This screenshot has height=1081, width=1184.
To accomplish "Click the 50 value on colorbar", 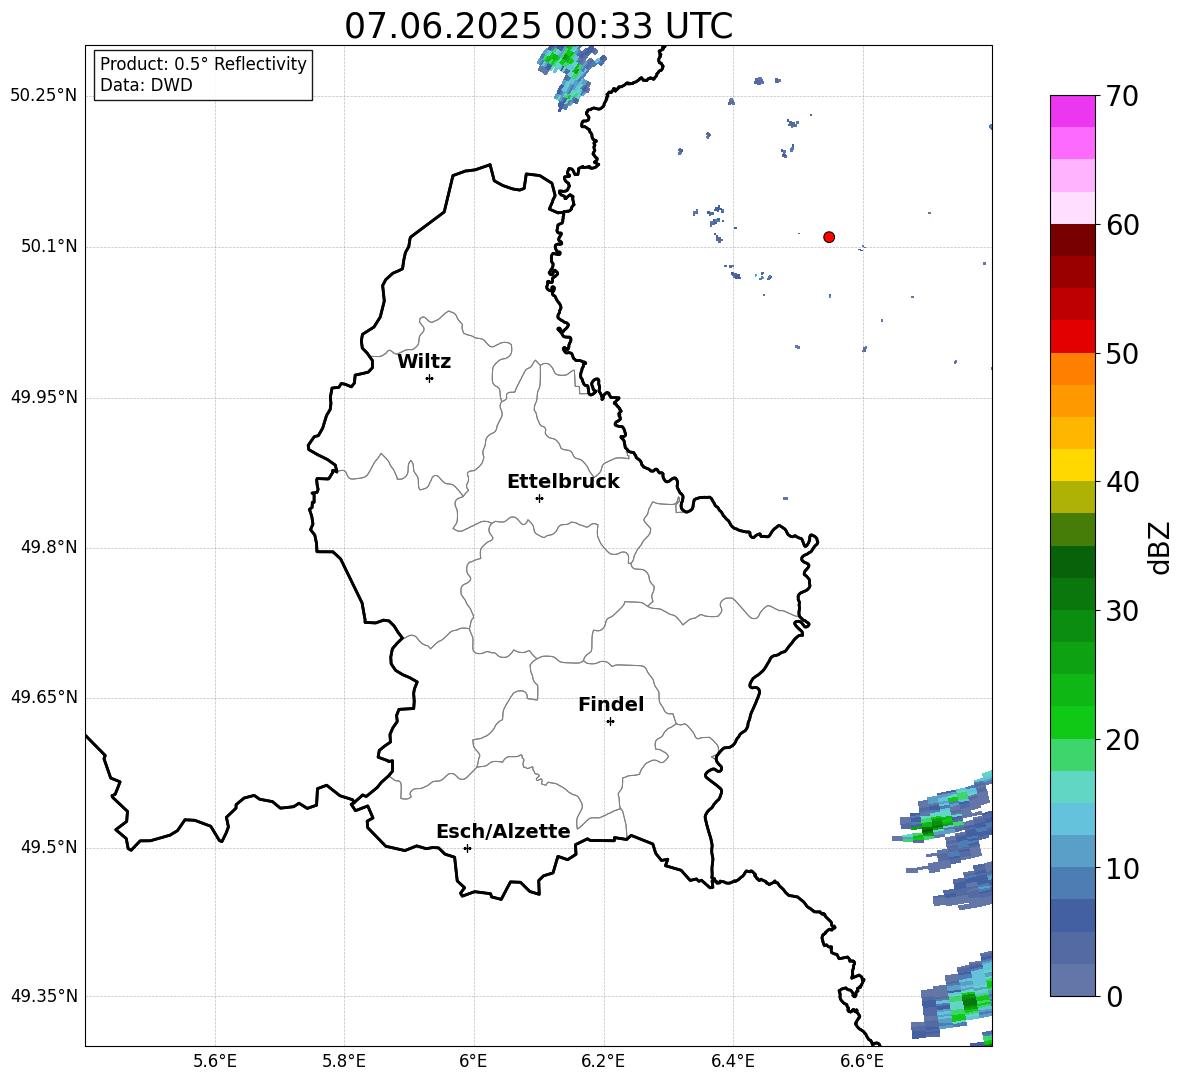I will [x=1122, y=353].
